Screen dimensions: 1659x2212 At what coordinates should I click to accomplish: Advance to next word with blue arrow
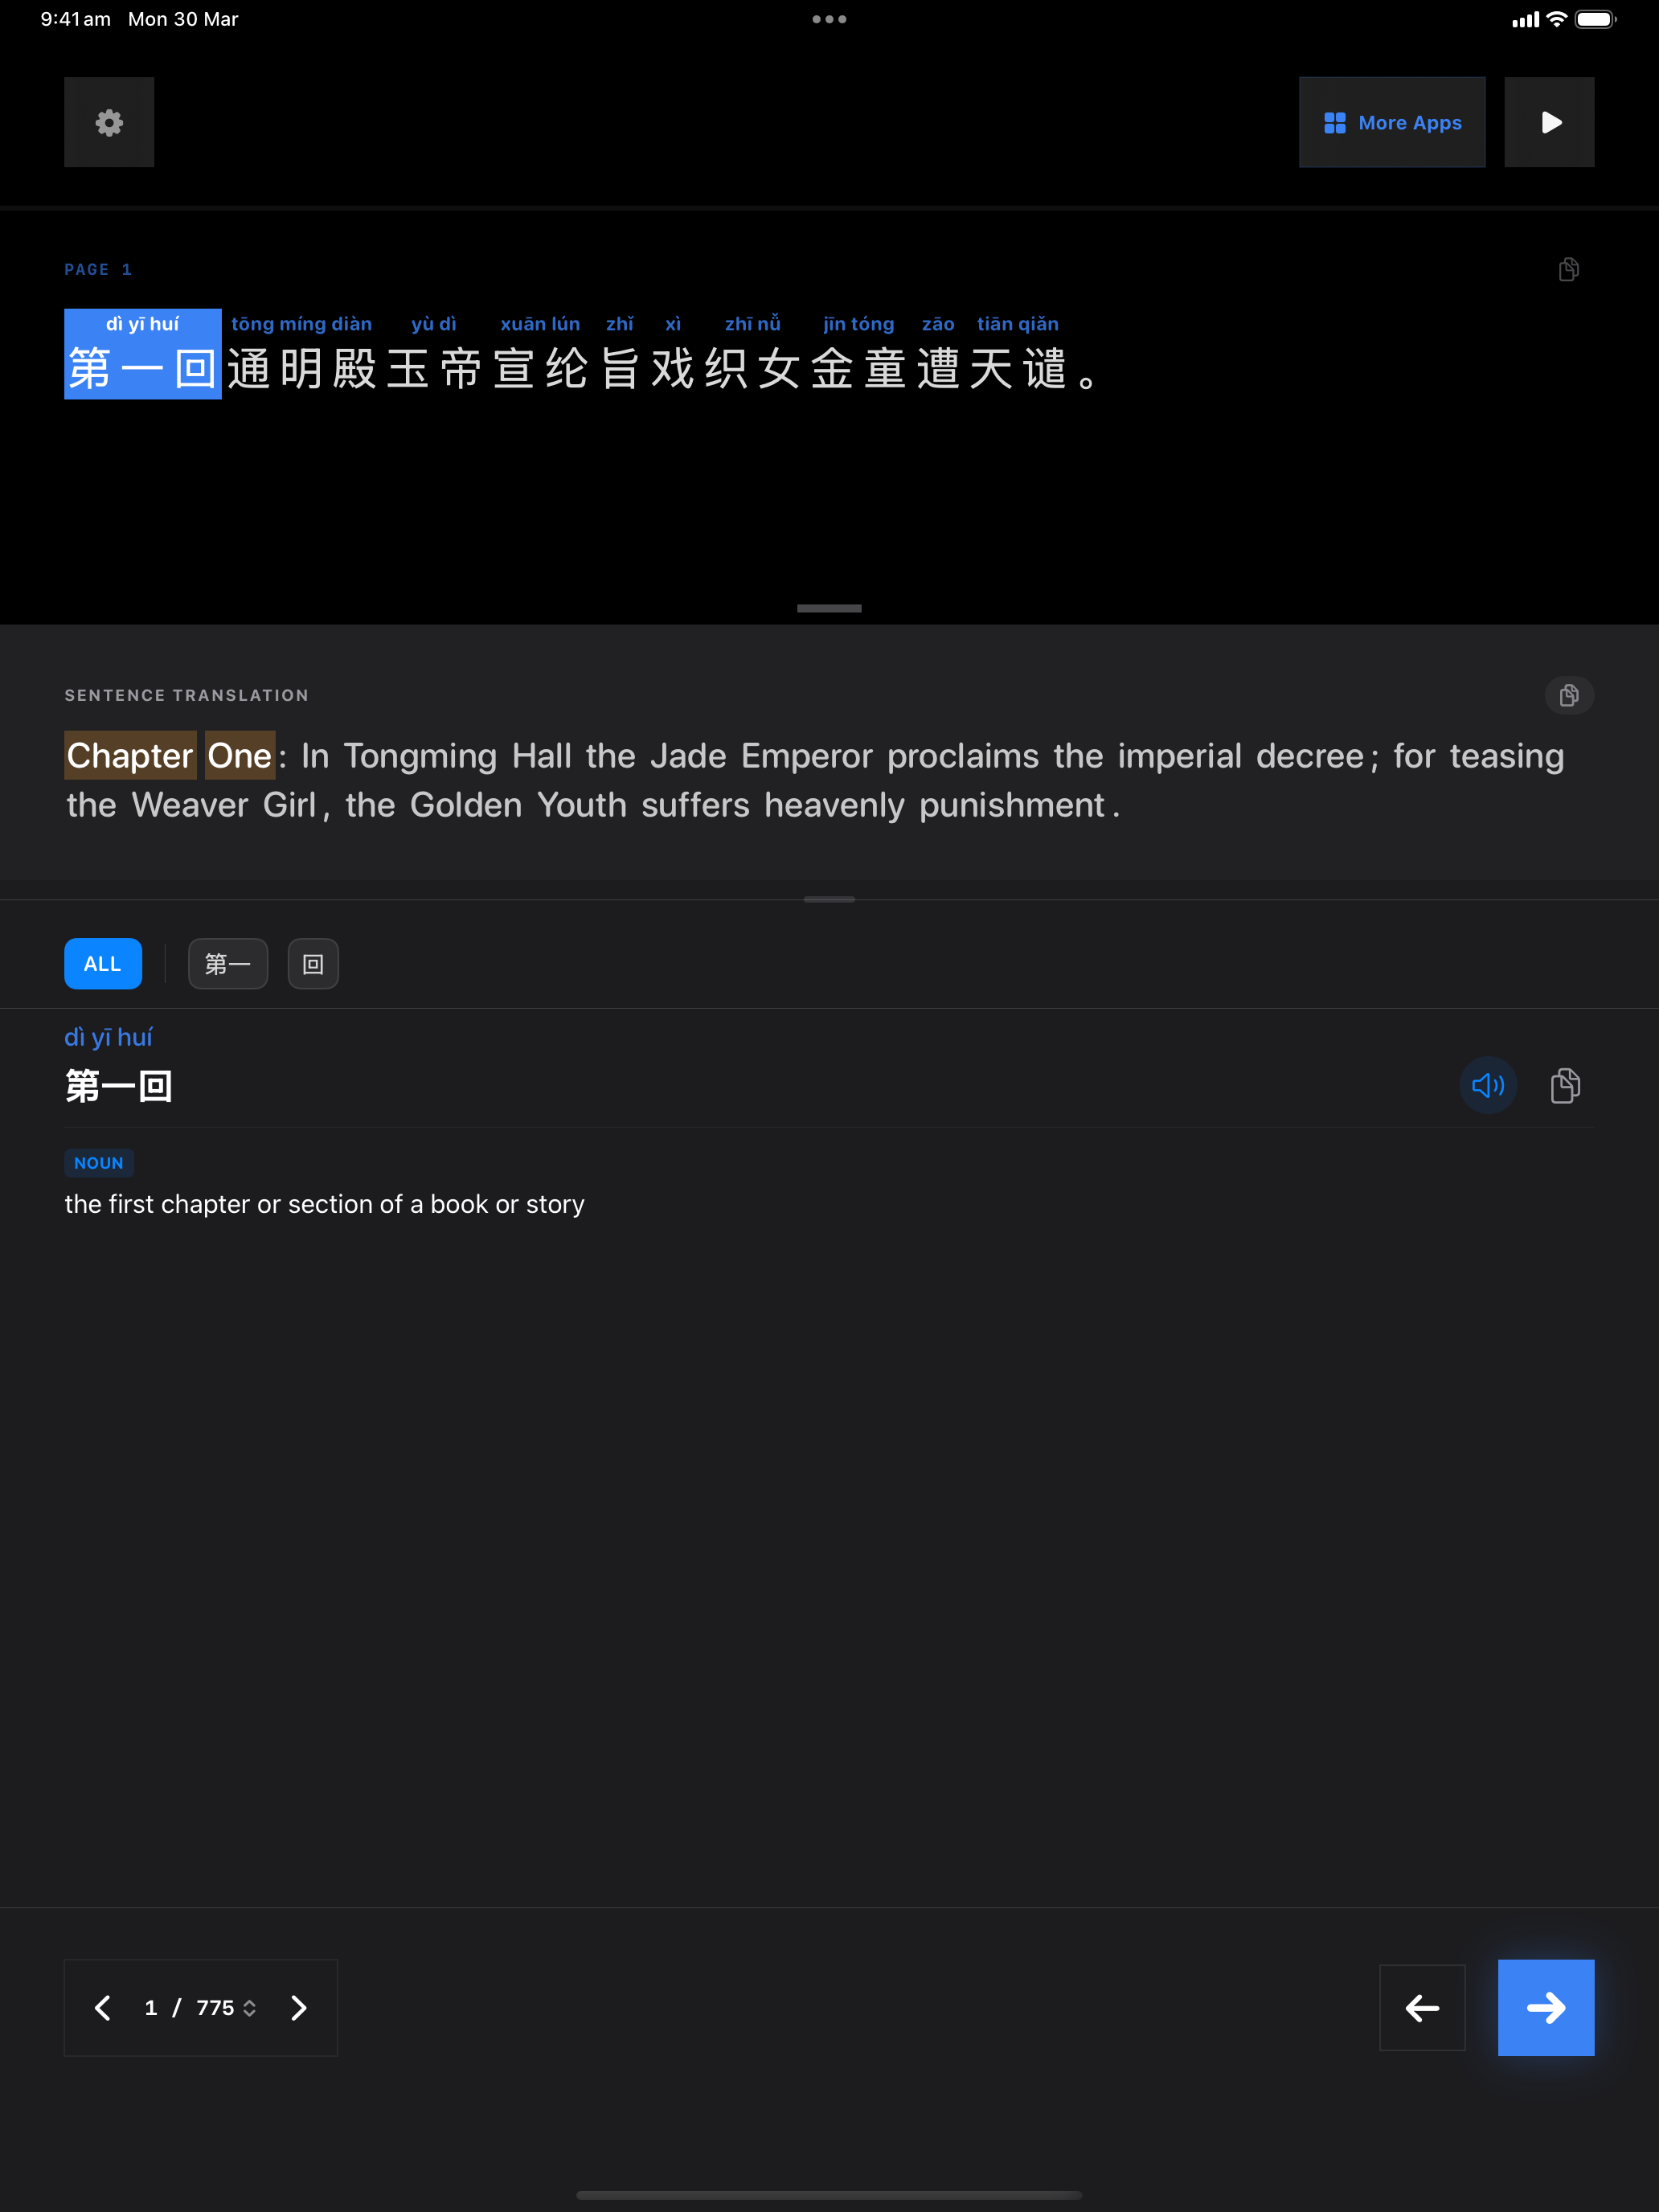pos(1546,2007)
